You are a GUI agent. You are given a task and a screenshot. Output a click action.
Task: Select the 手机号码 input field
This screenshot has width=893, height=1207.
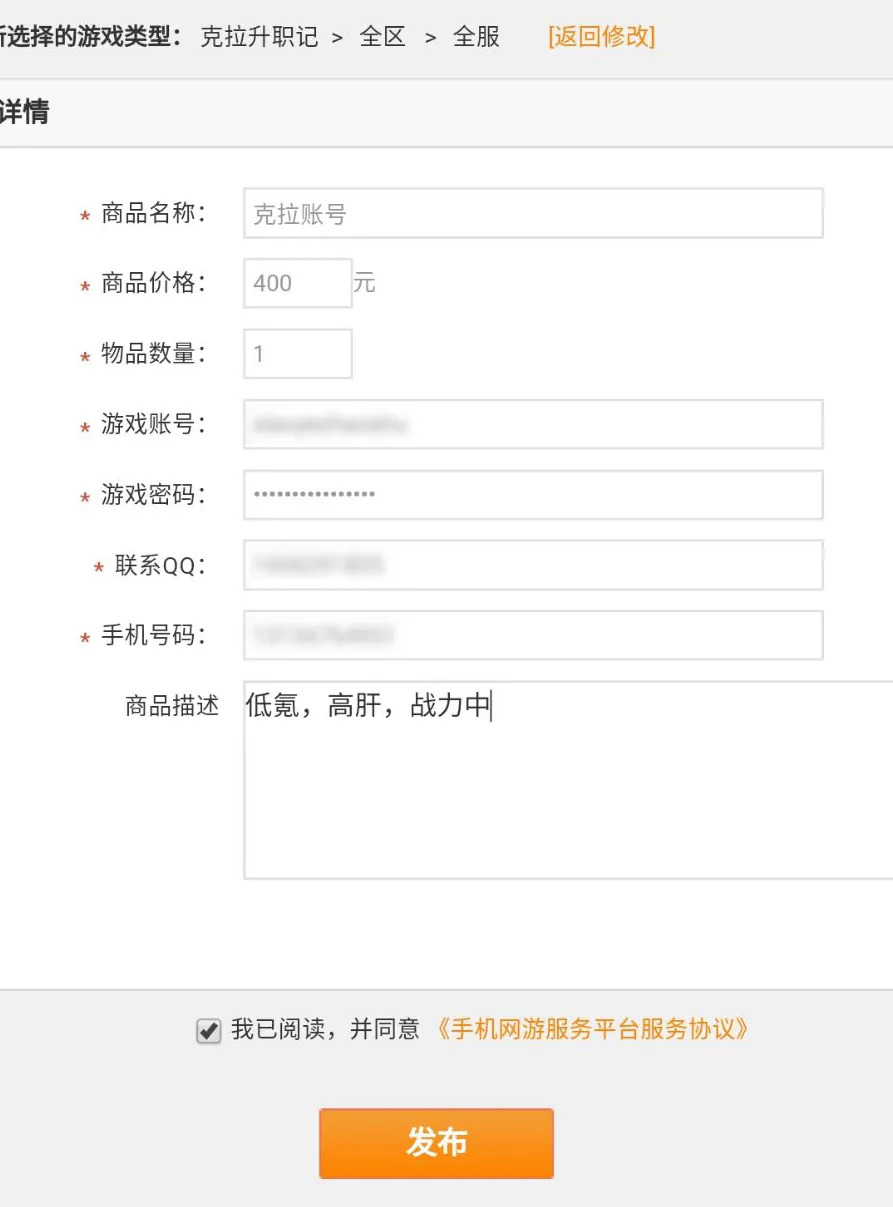[533, 635]
